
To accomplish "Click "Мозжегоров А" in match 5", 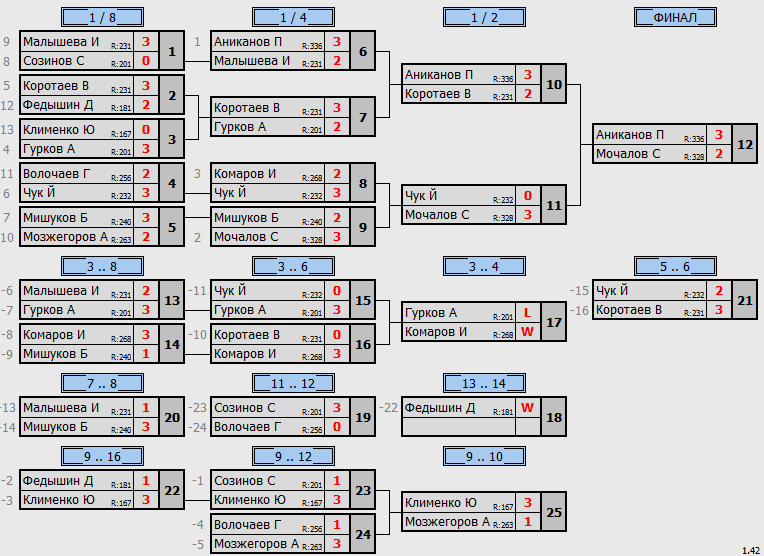I will point(65,237).
